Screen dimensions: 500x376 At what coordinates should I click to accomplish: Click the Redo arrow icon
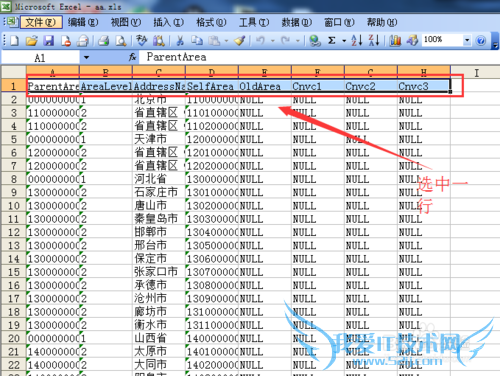285,41
